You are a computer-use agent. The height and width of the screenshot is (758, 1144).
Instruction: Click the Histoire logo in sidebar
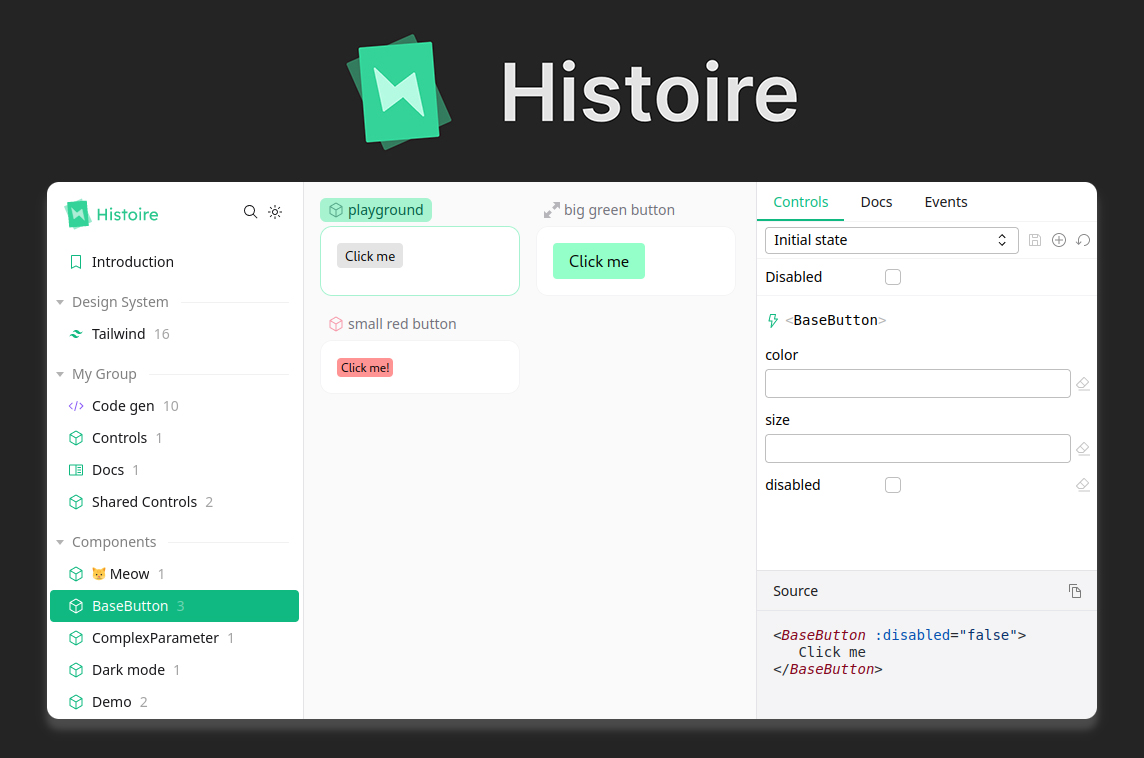(x=112, y=214)
